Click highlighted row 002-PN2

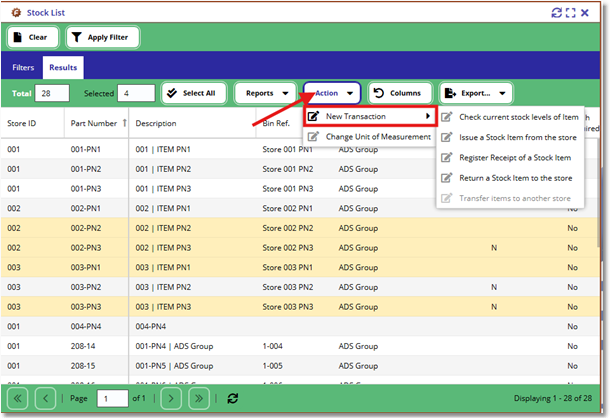click(x=300, y=228)
